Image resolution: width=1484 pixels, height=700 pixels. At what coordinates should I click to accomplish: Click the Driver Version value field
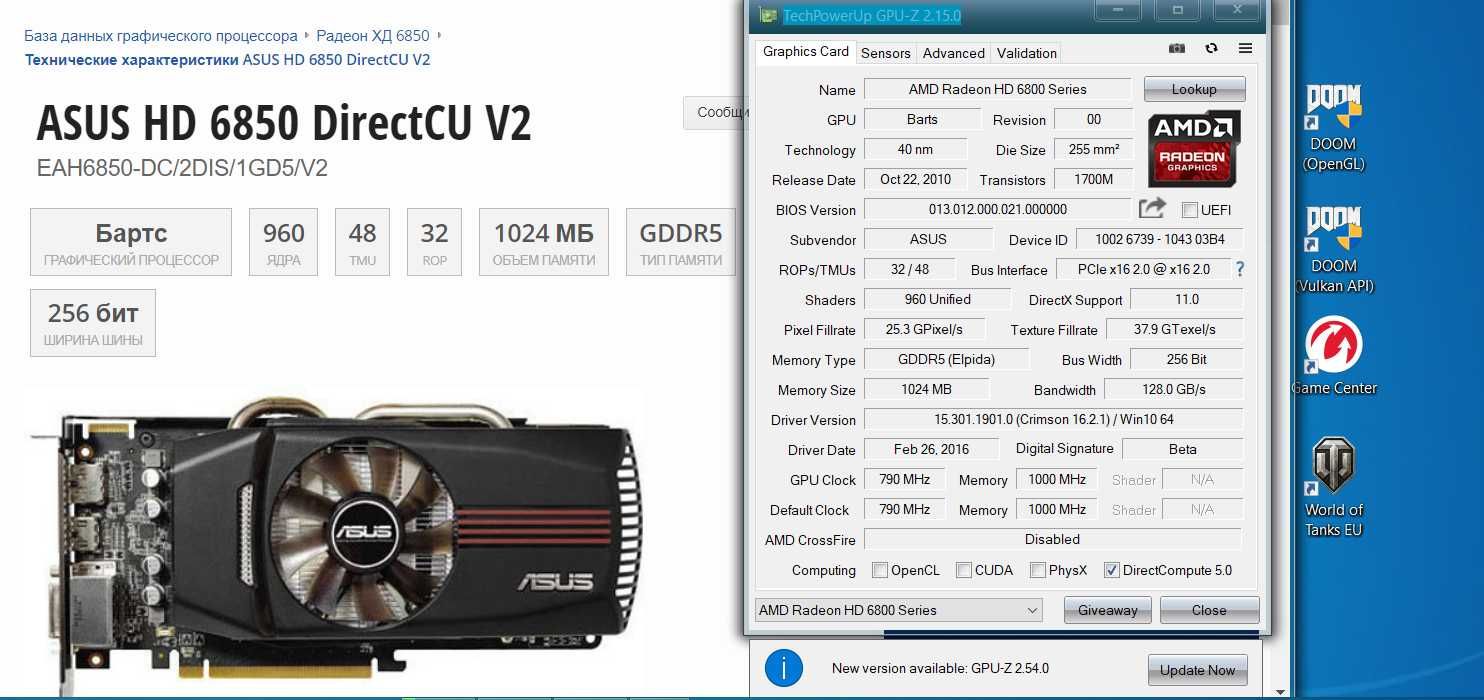click(1053, 419)
